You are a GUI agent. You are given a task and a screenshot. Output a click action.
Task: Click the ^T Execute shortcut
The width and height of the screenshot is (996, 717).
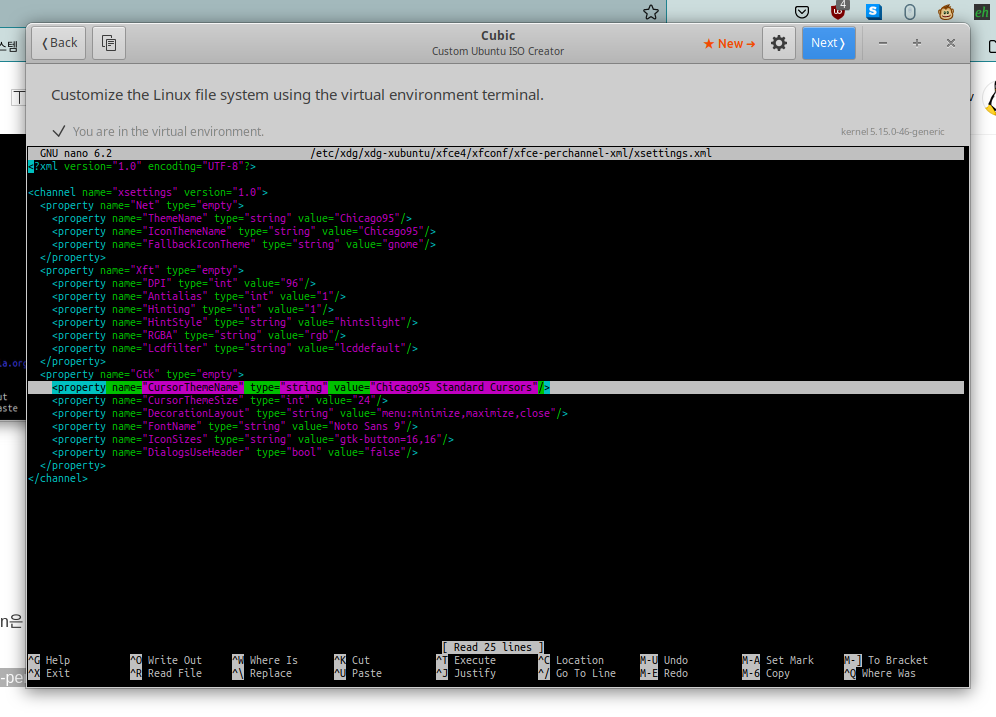(466, 660)
